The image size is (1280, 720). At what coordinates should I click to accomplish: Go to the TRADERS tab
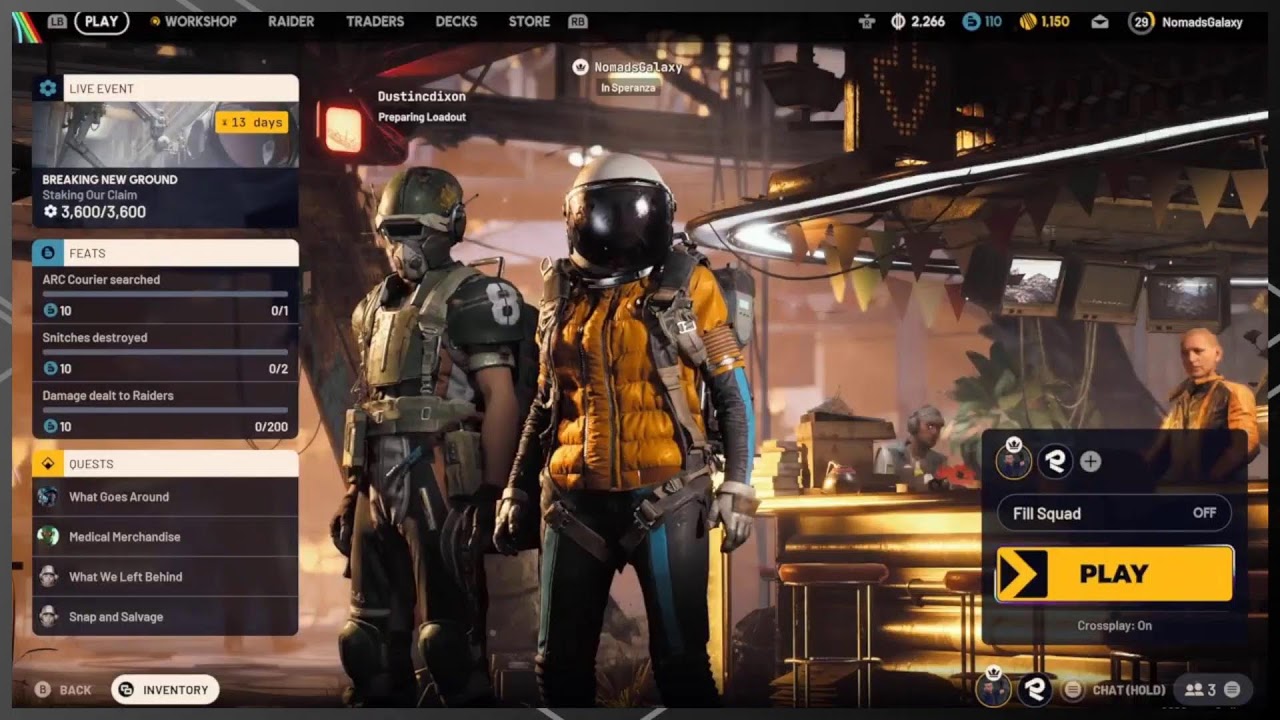pyautogui.click(x=375, y=21)
